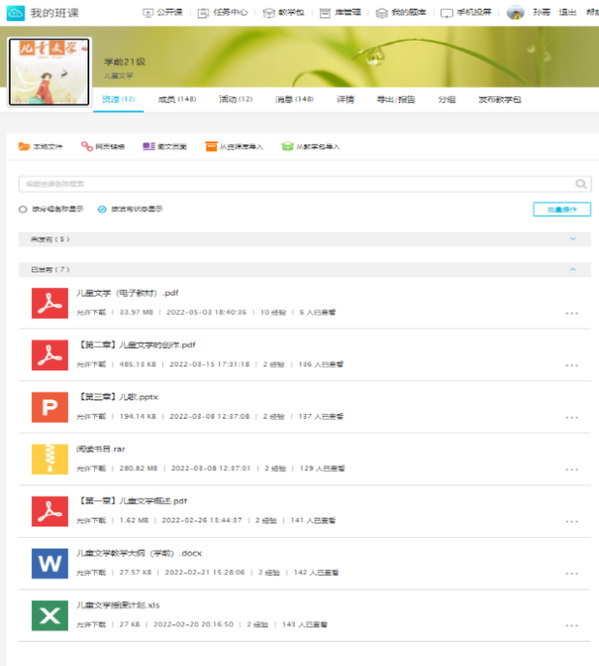Collapse the published (7) section chevron

point(573,269)
